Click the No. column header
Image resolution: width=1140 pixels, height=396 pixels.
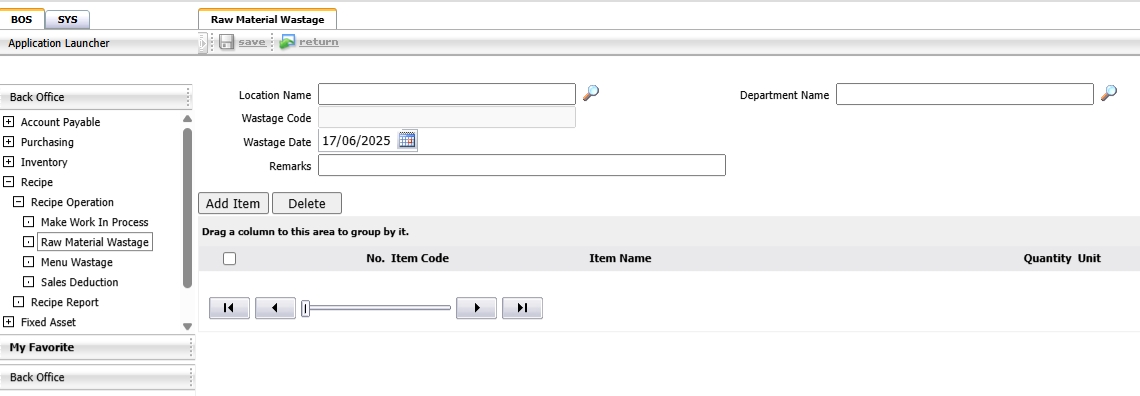[x=375, y=259]
